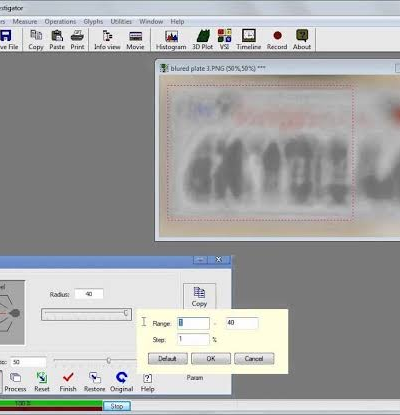This screenshot has width=400, height=415.
Task: Click the VSI toolbar icon
Action: [224, 39]
